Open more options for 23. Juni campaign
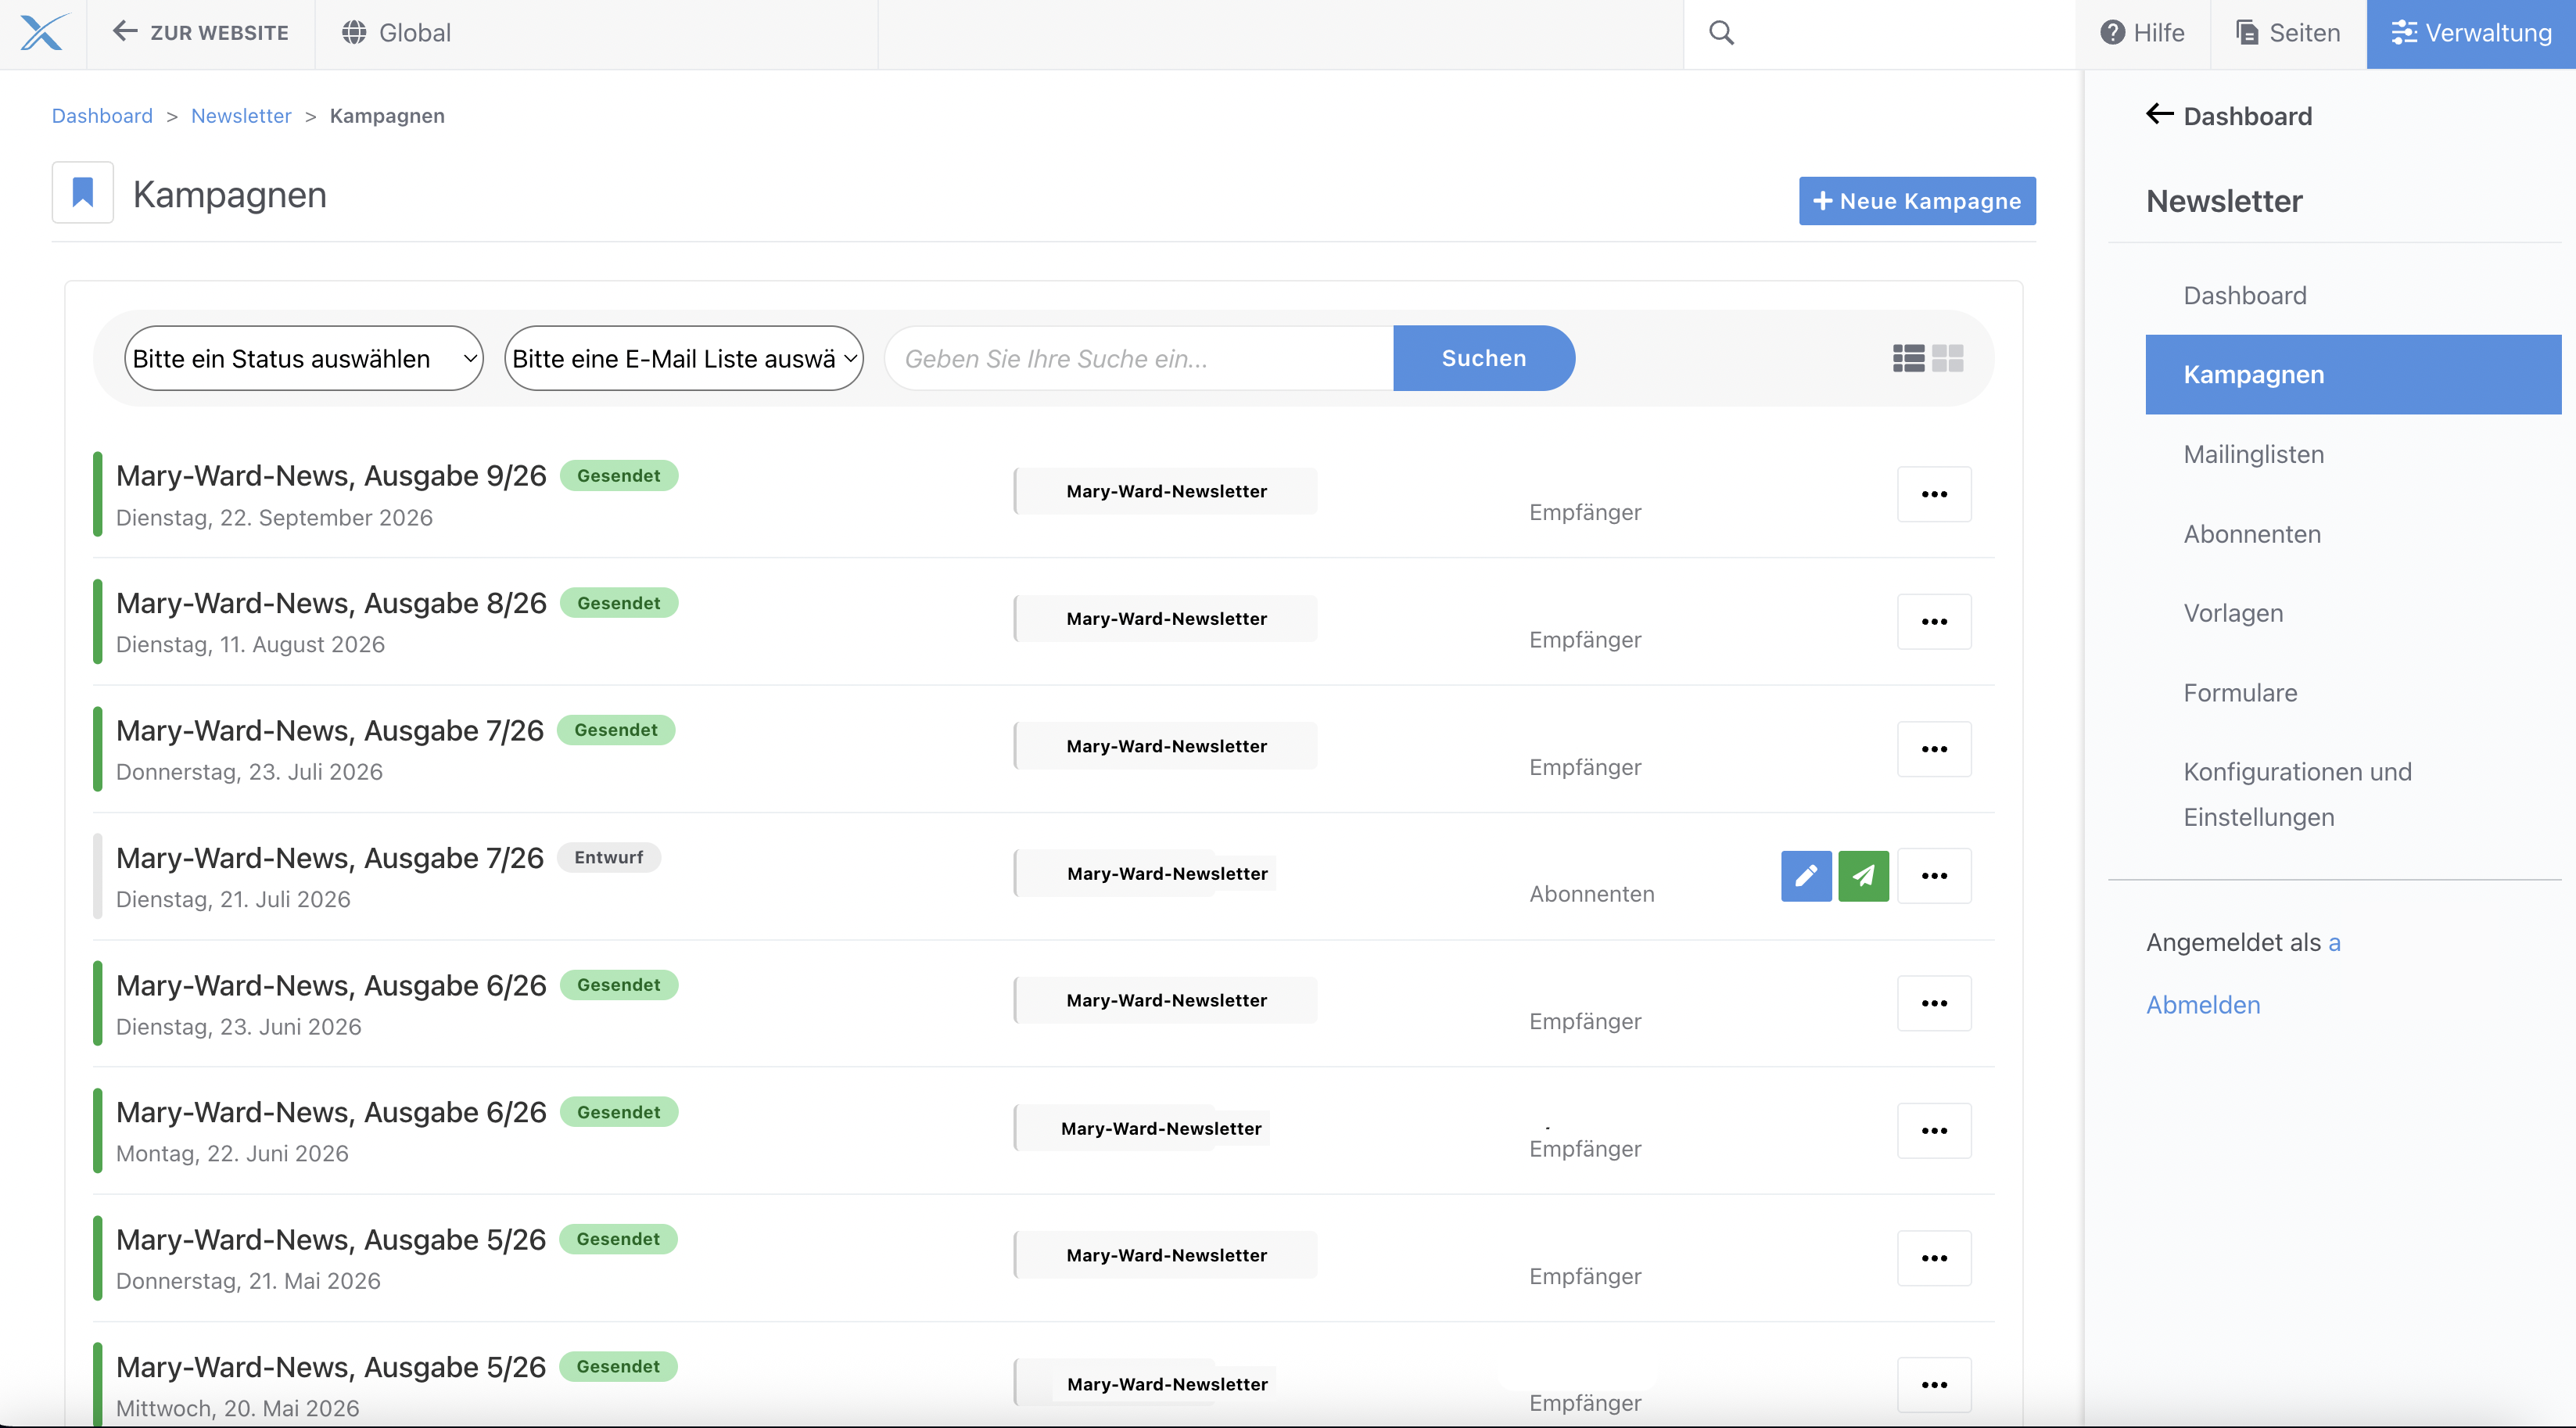Screen dimensions: 2576x1428 click(1934, 1003)
